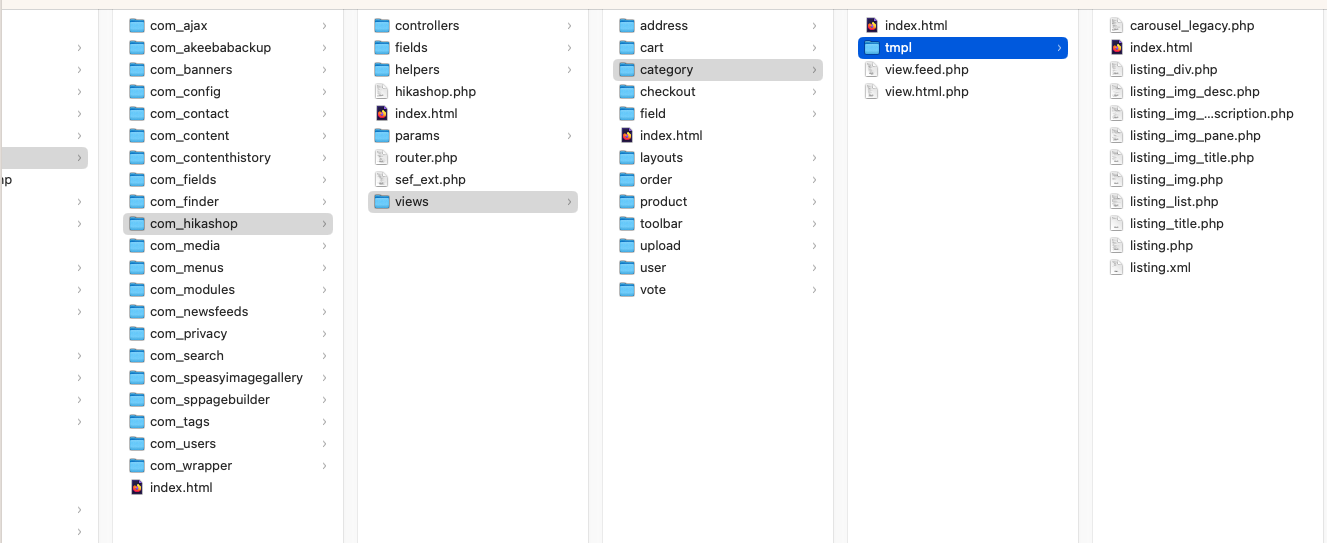This screenshot has width=1327, height=543.
Task: Click the checkout folder icon
Action: 627,92
